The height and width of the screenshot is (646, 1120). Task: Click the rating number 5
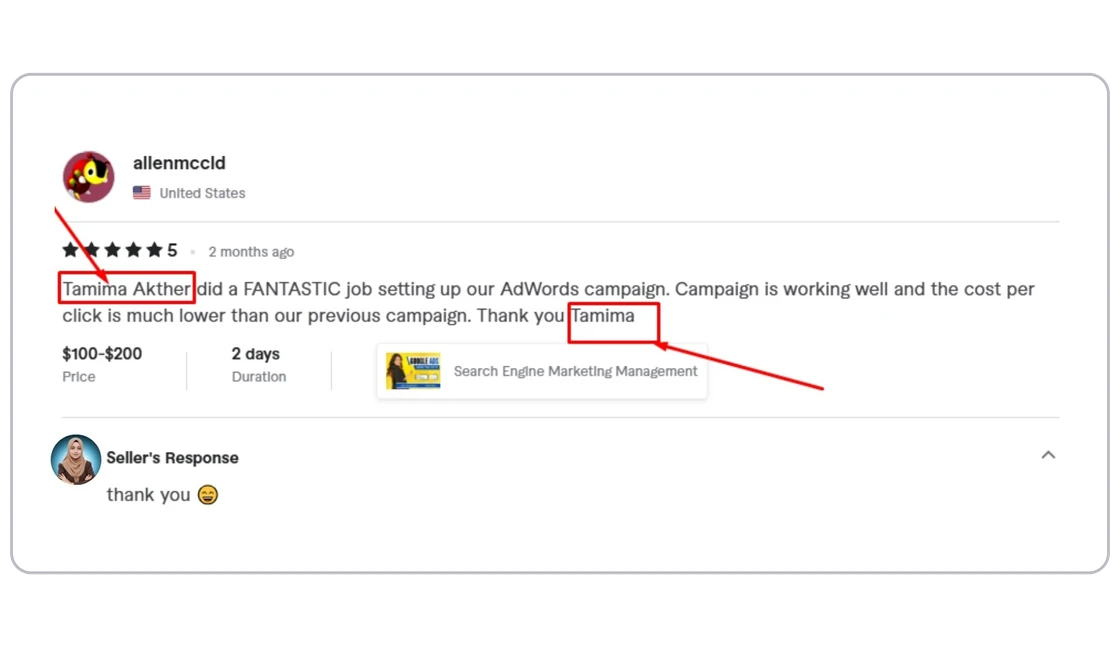pos(172,250)
